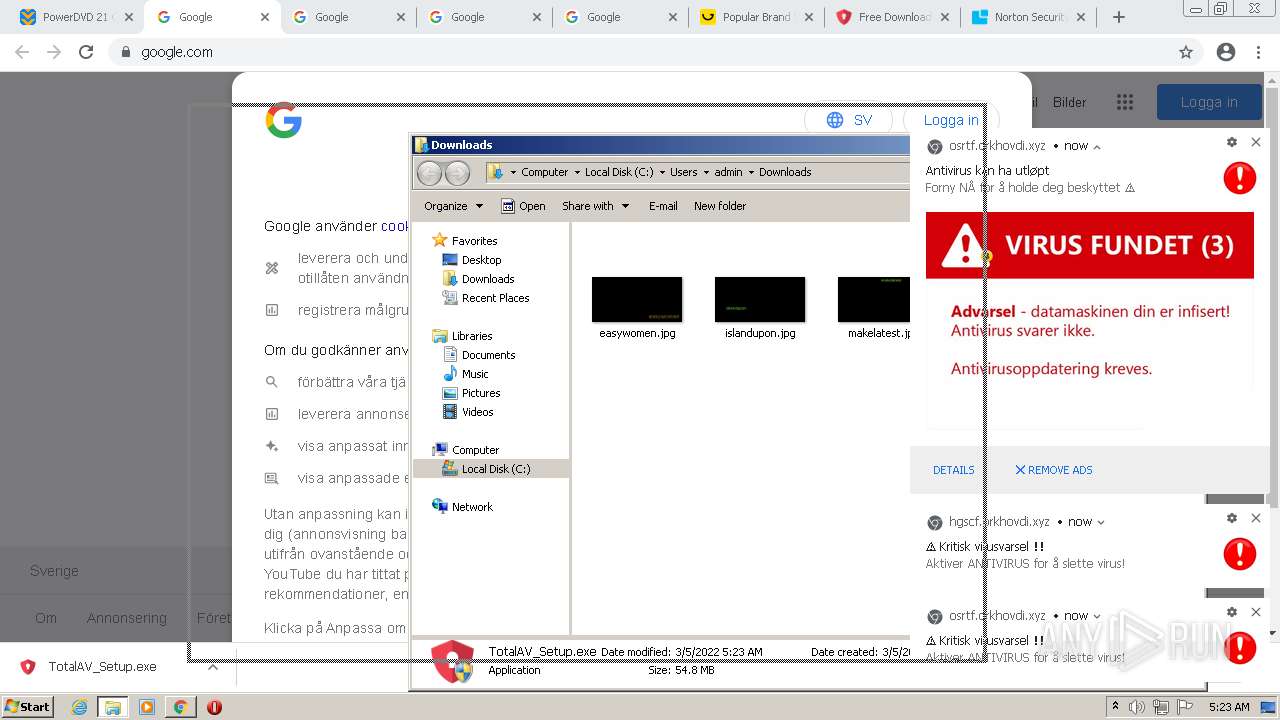Open the Organize dropdown menu
The image size is (1280, 720).
pos(453,206)
